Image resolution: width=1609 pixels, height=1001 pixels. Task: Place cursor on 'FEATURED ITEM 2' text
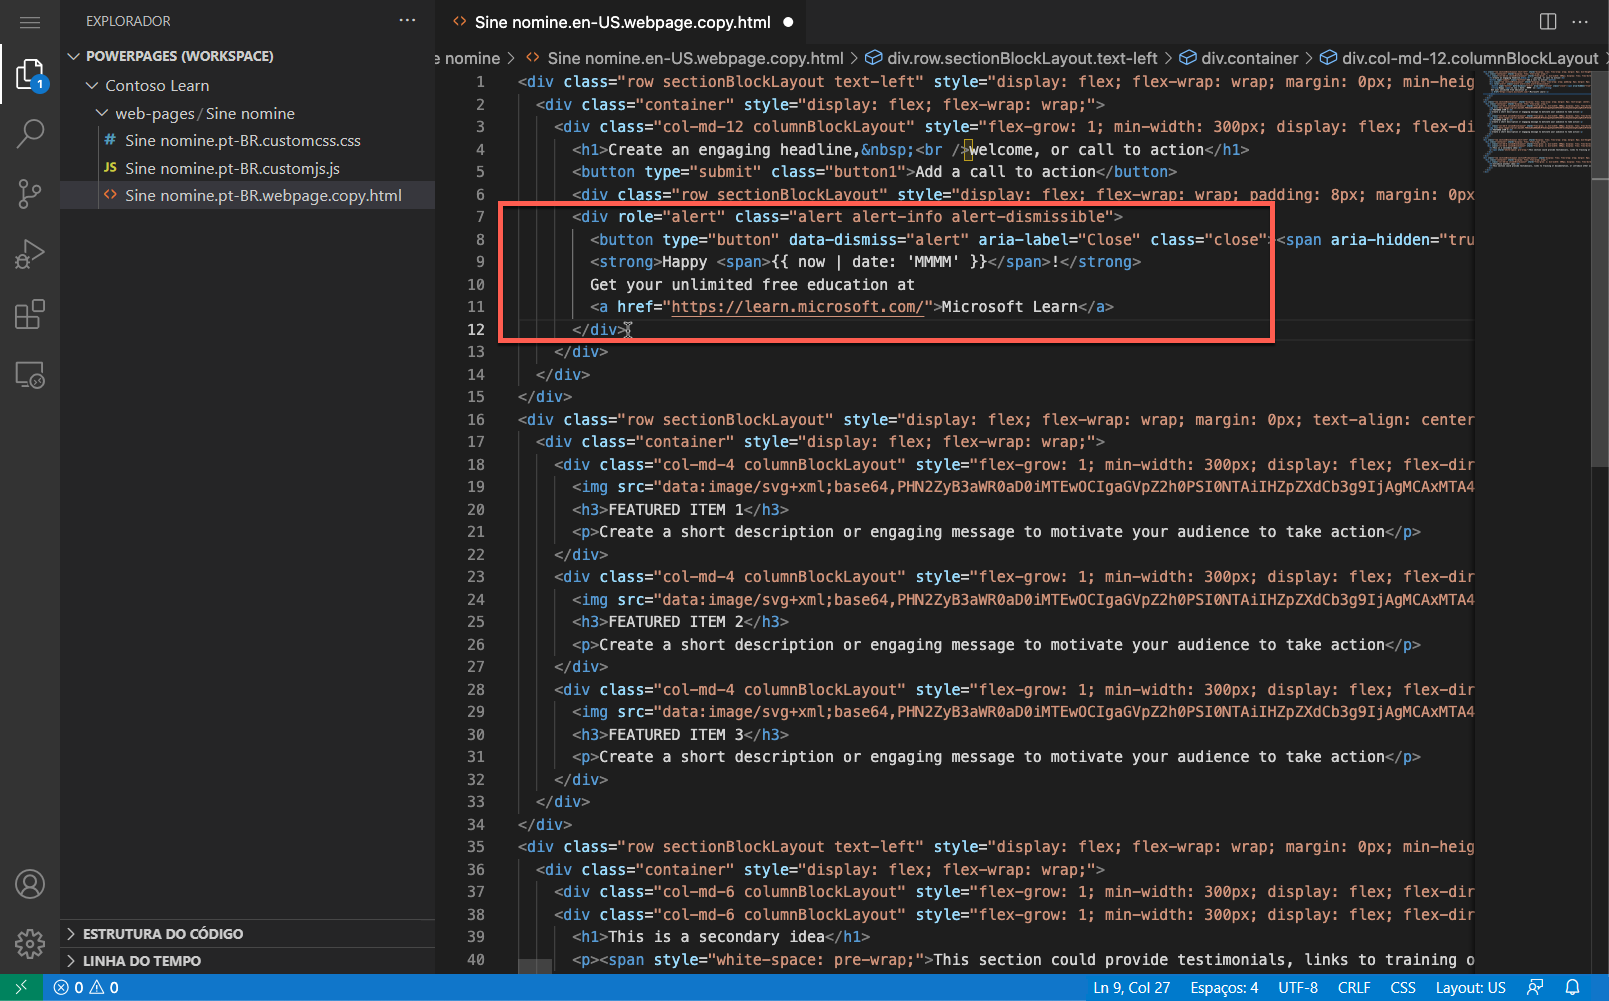[676, 622]
